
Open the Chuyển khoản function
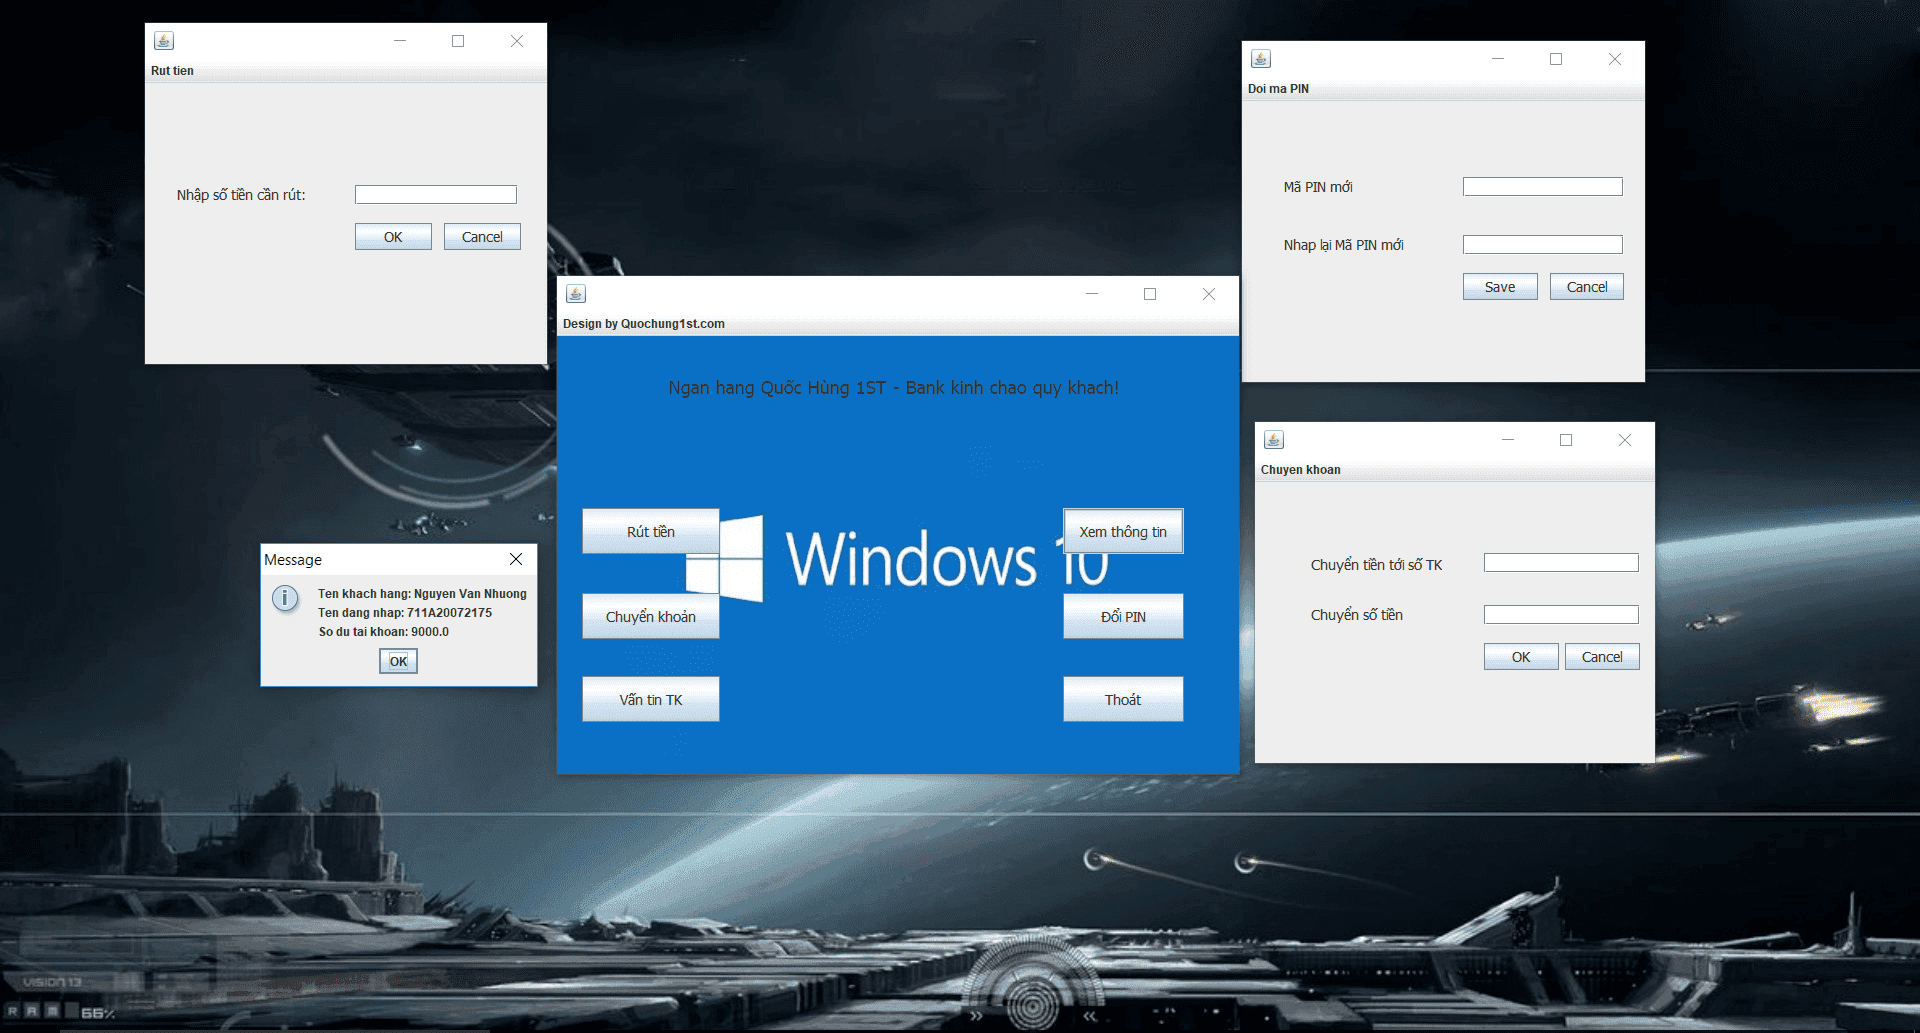pos(650,616)
